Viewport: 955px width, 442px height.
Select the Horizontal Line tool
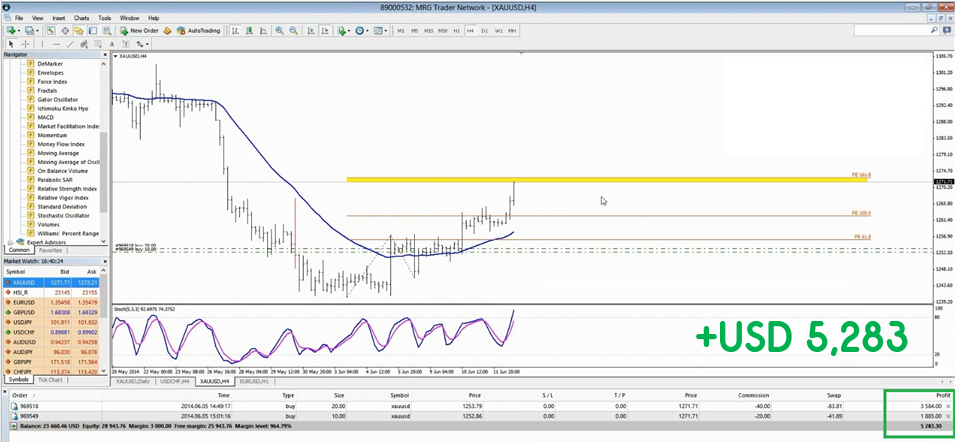coord(56,44)
